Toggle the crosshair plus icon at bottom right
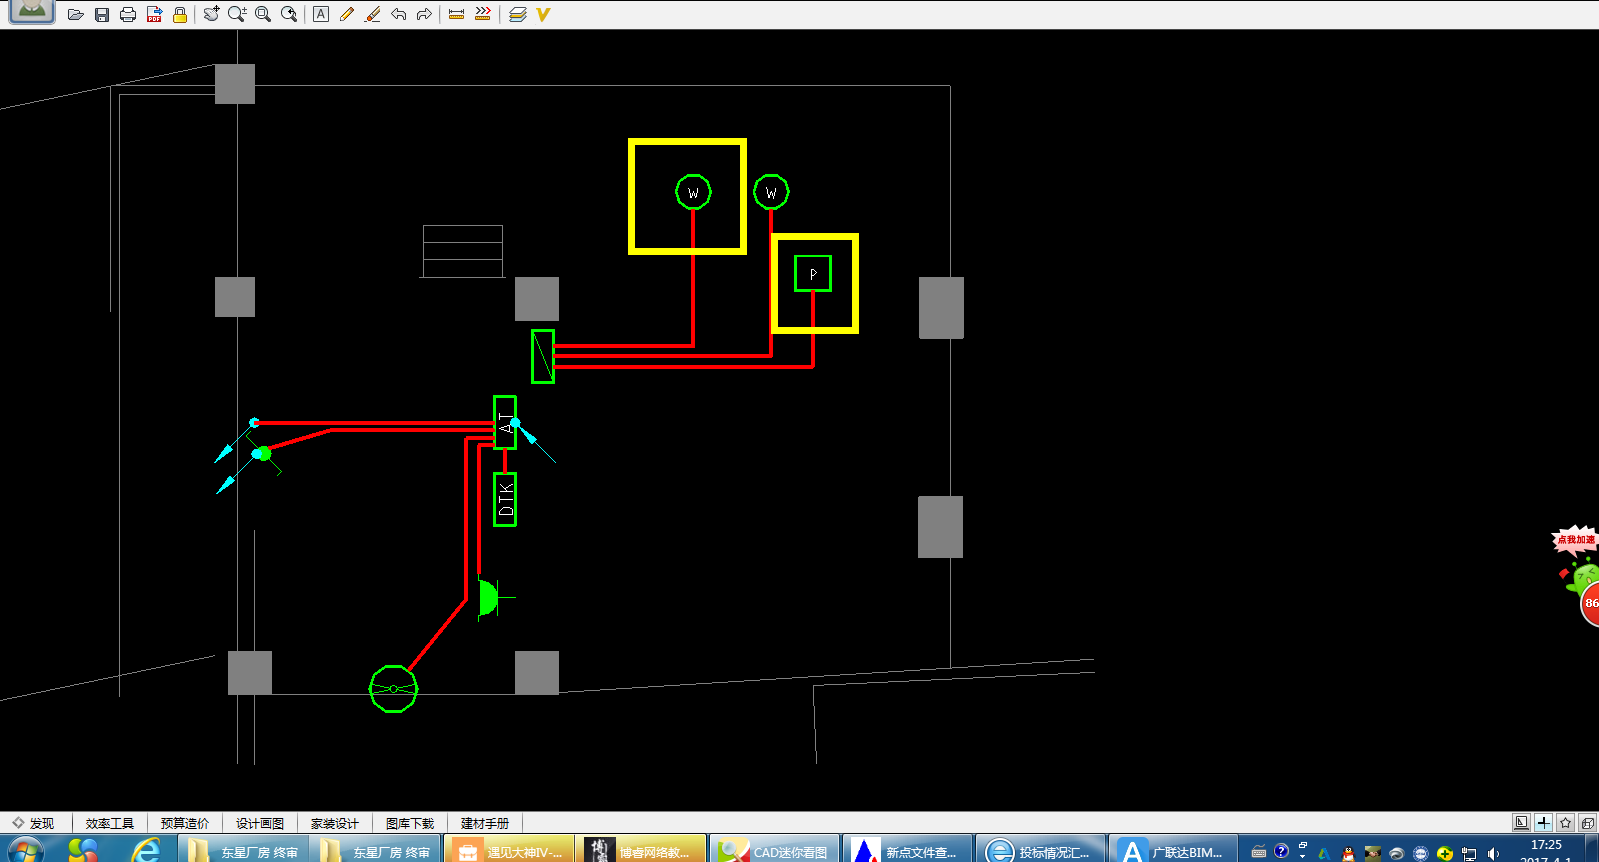The height and width of the screenshot is (862, 1599). coord(1543,822)
